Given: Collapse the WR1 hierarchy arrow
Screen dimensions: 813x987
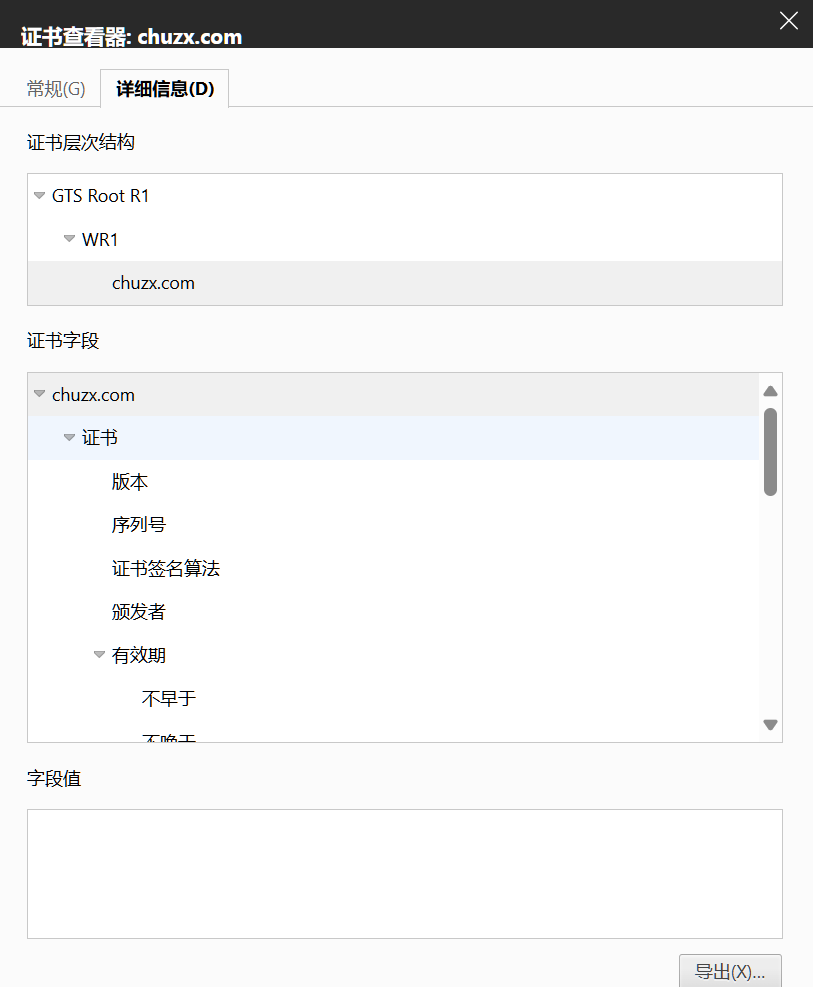Looking at the screenshot, I should 69,239.
